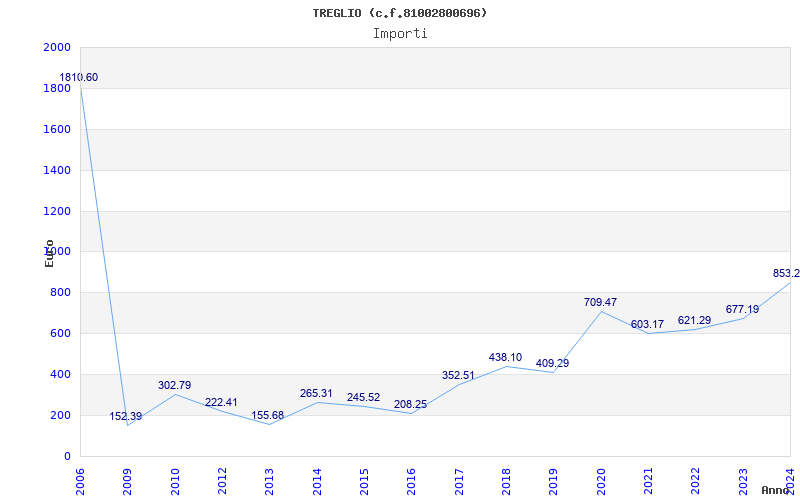Select the 603.17 data label
Viewport: 800px width, 500px height.
(x=647, y=324)
